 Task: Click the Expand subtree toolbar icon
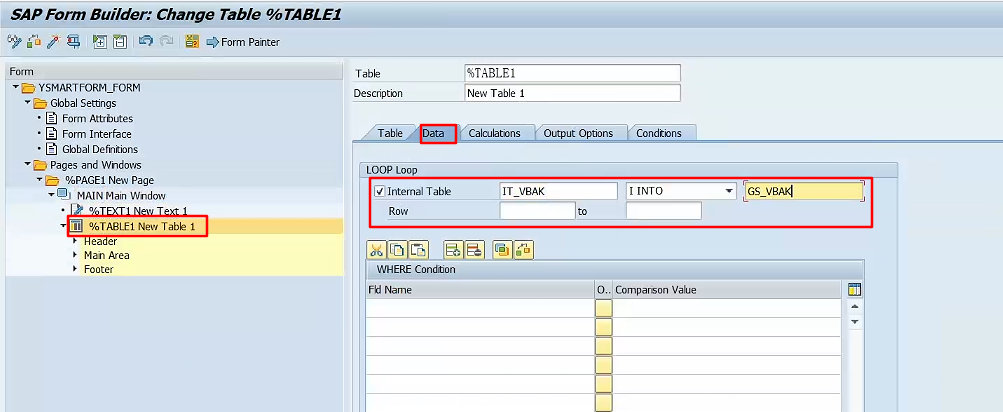coord(99,42)
